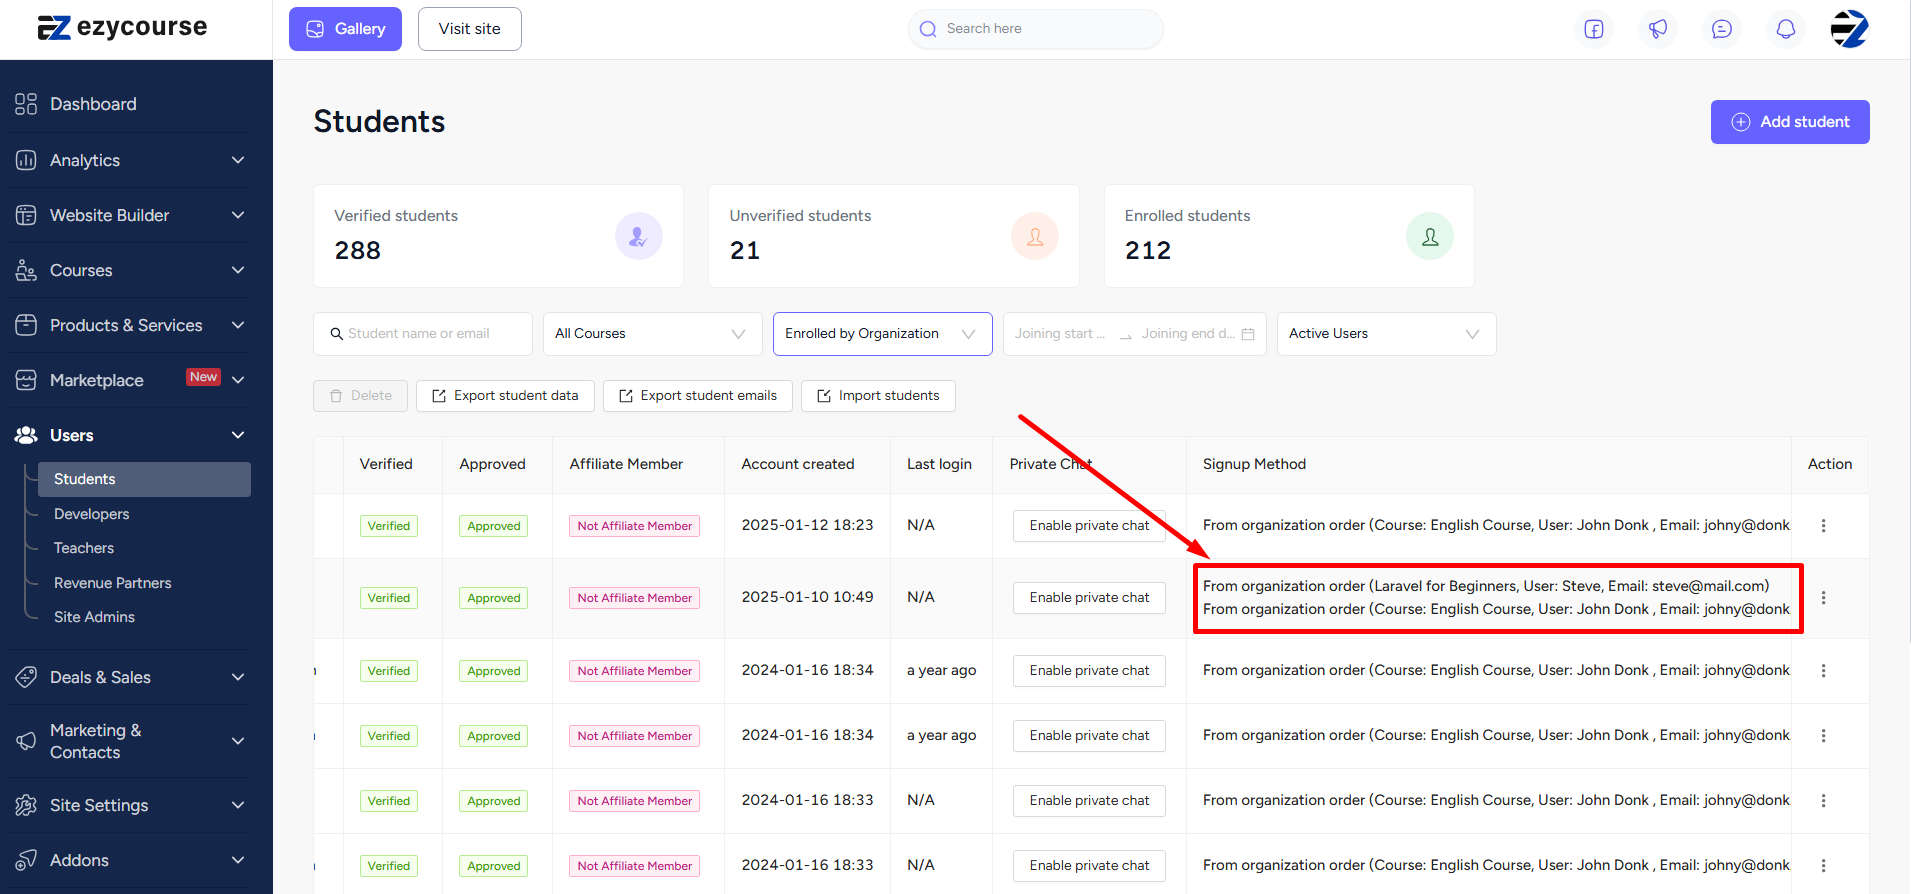1911x894 pixels.
Task: Click Import students button
Action: 878,396
